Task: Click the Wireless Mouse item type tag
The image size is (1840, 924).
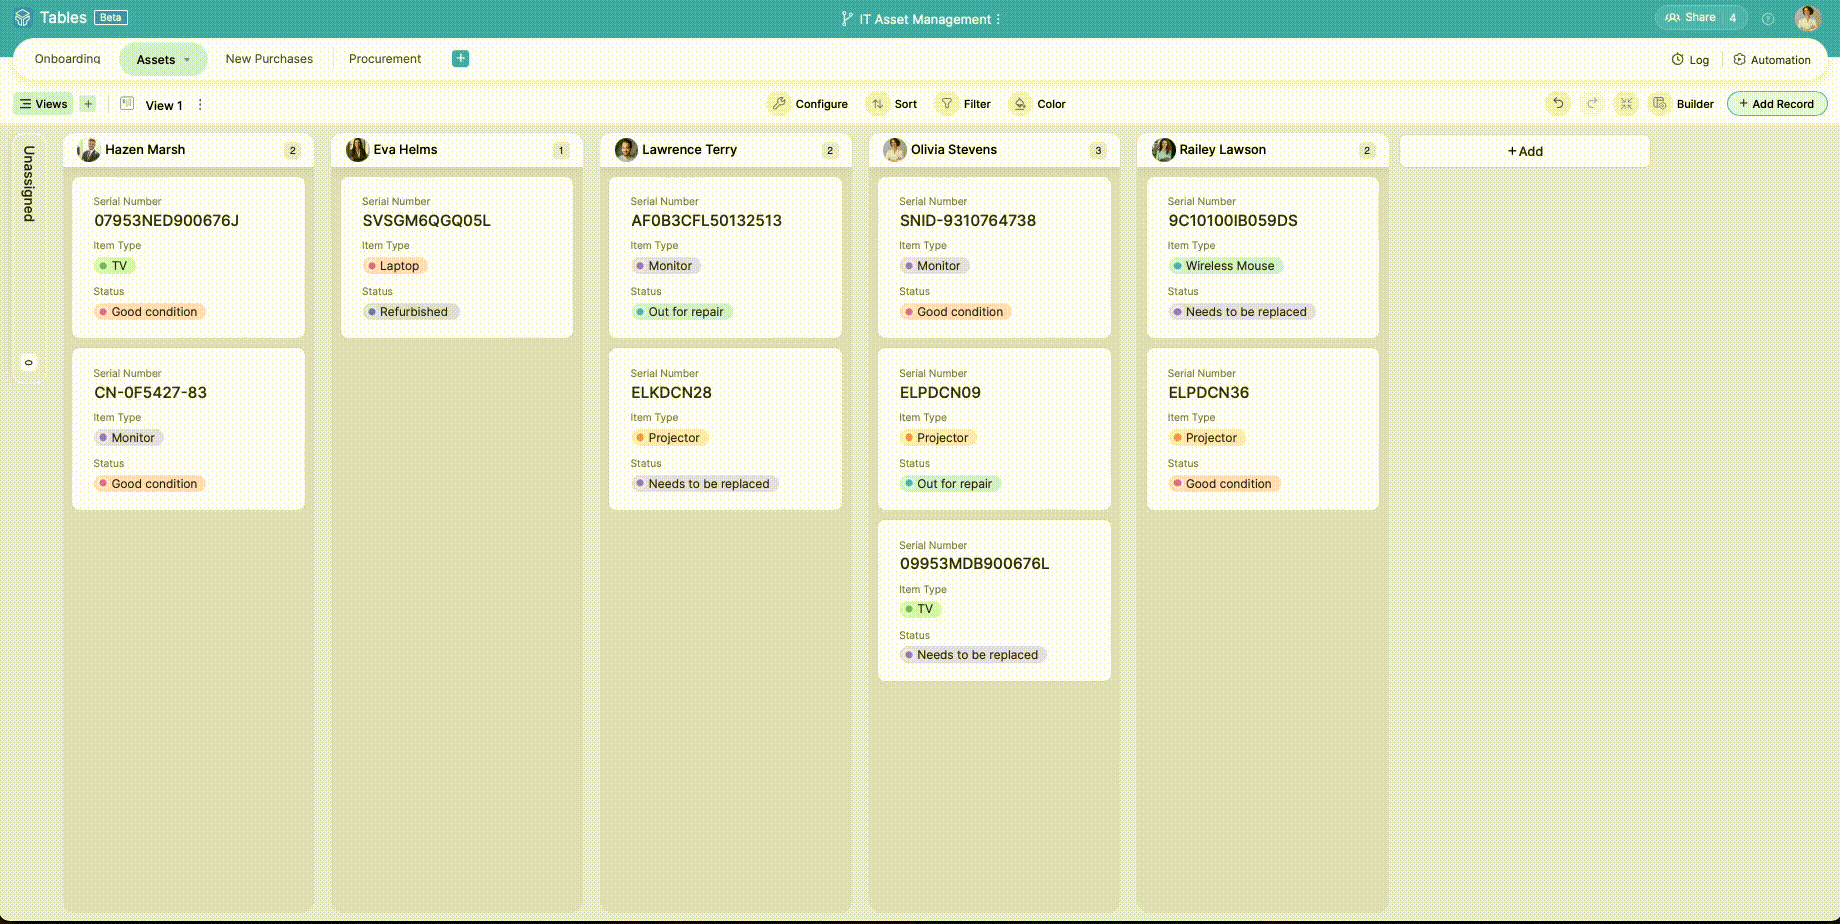Action: [x=1225, y=266]
